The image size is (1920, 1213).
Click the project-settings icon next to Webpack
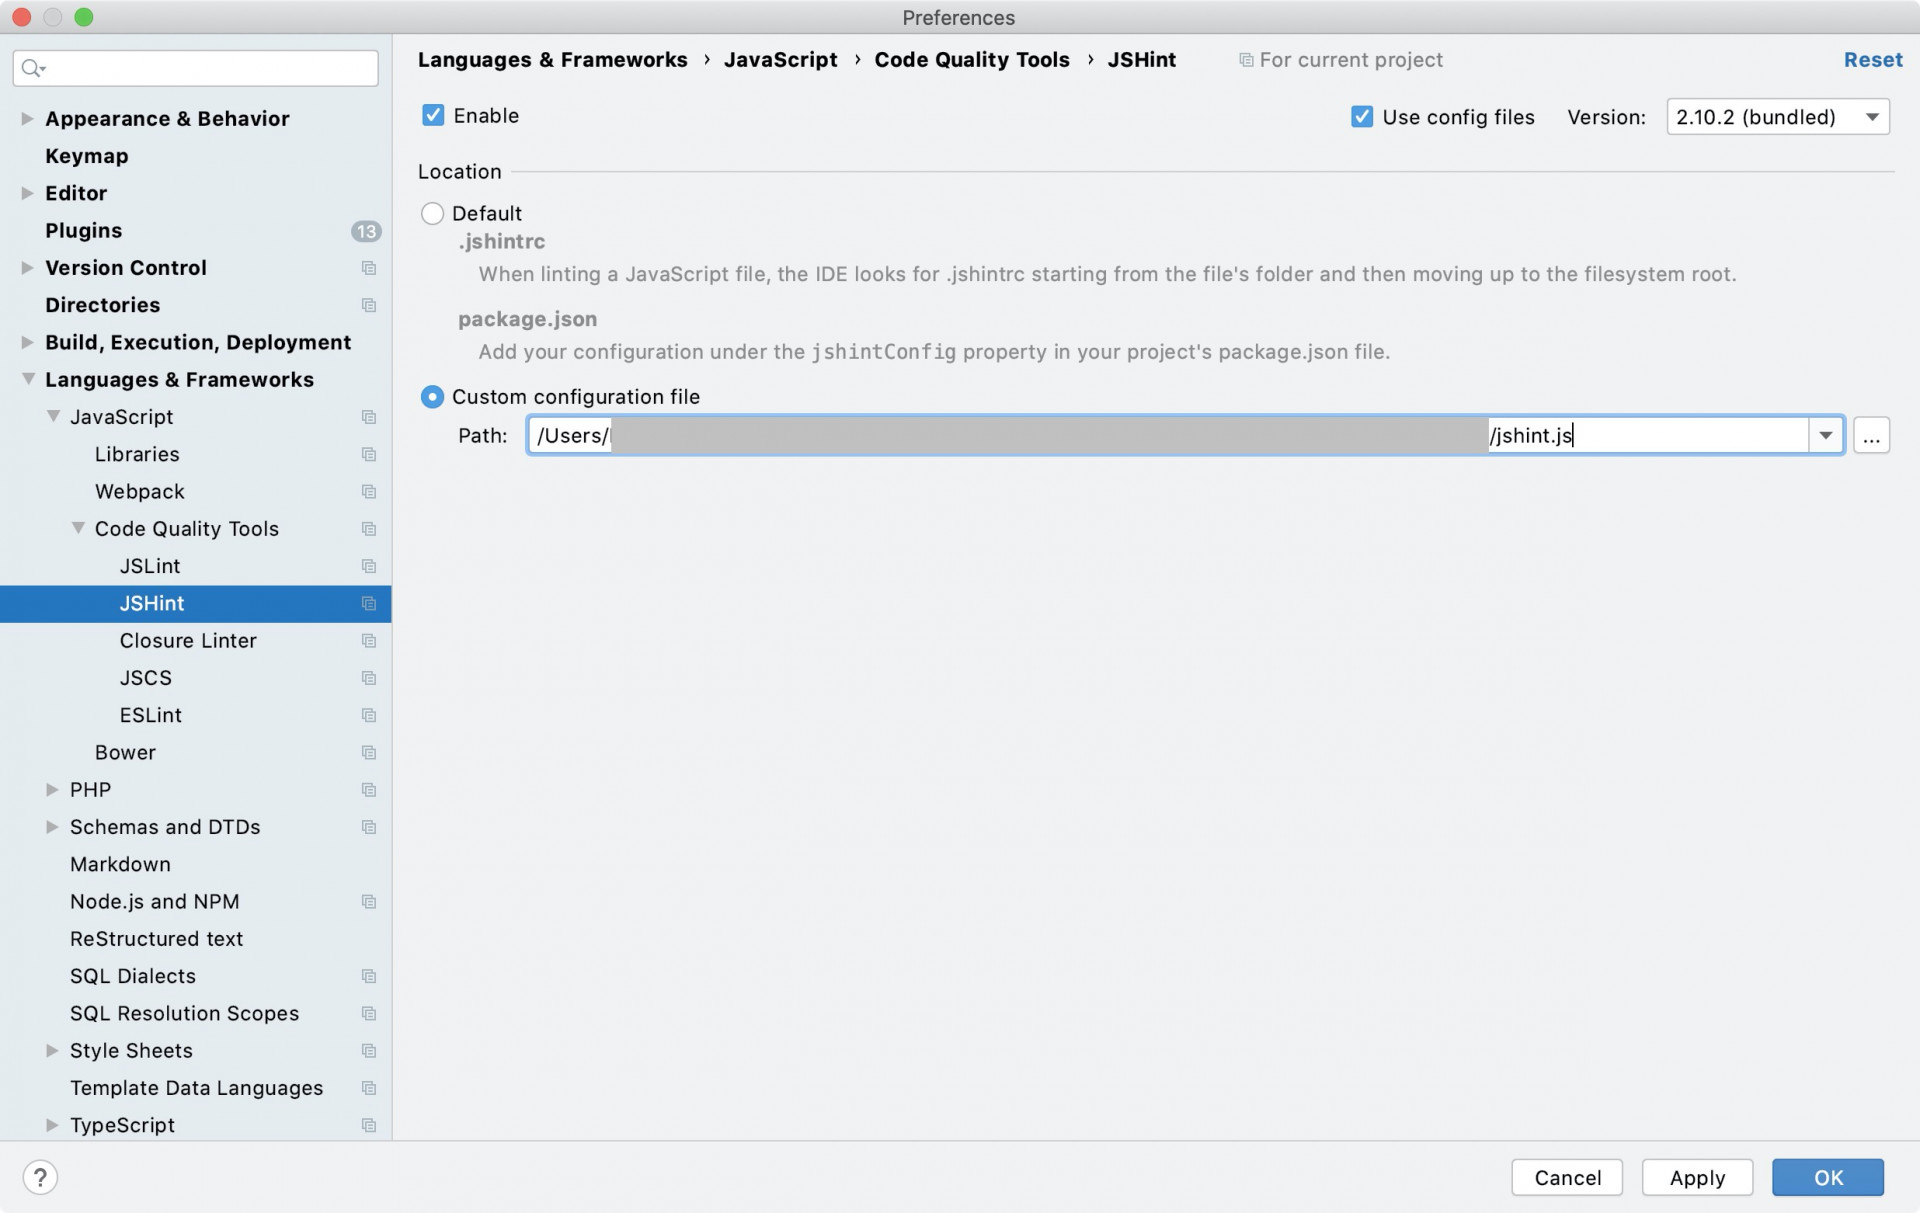367,491
